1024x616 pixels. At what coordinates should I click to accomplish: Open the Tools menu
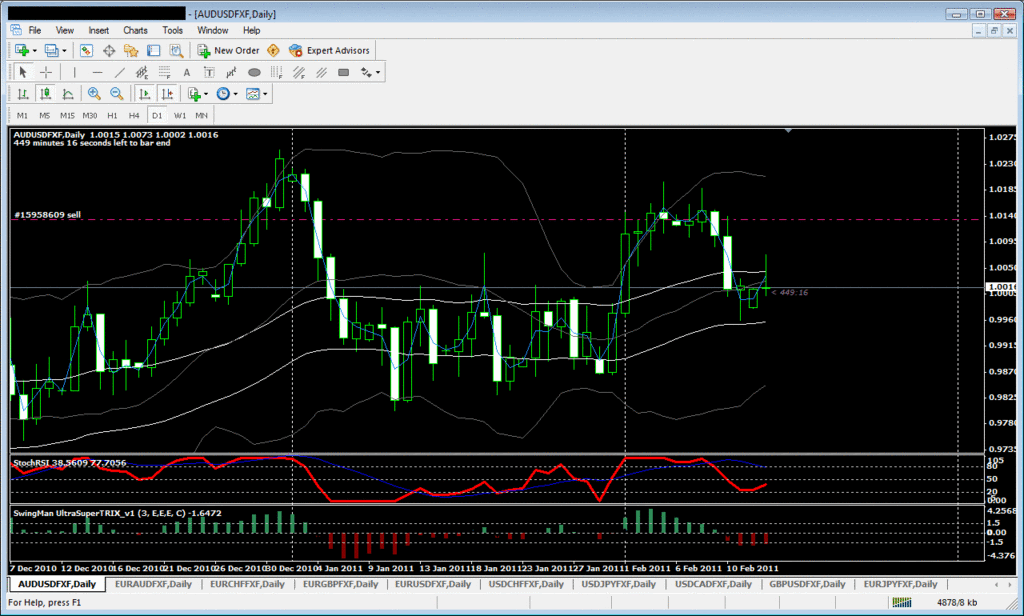(x=172, y=30)
